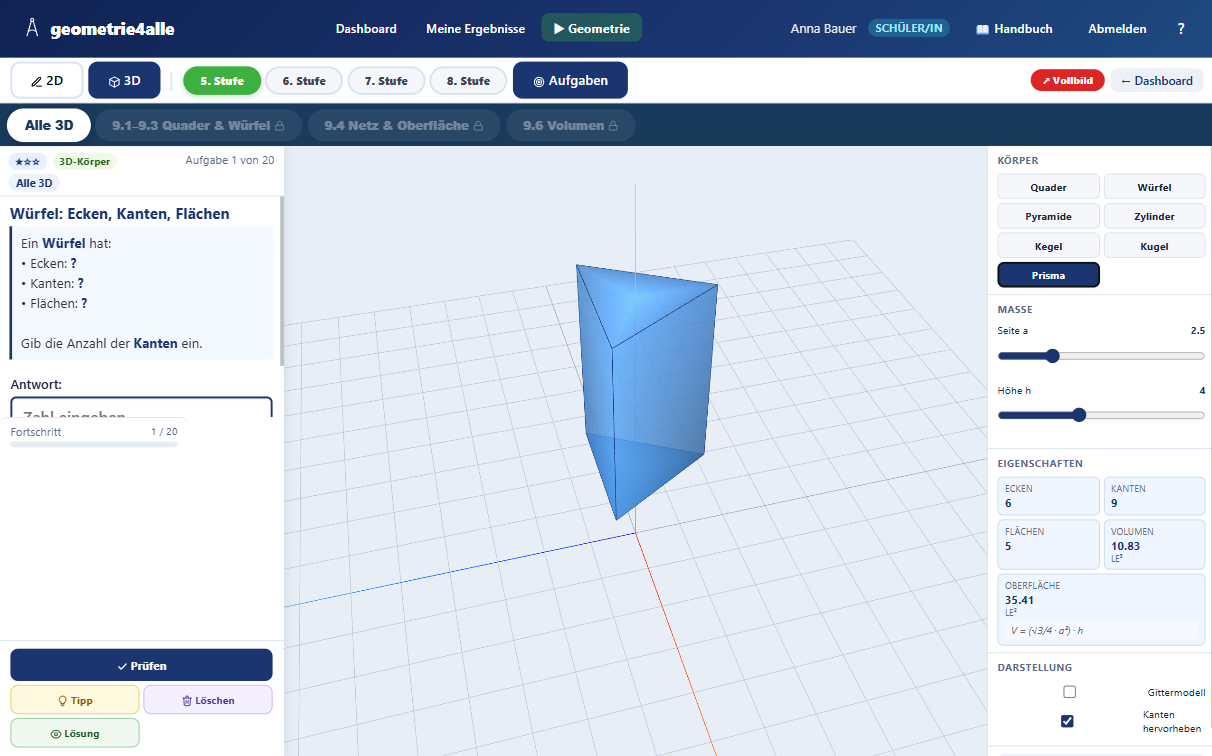This screenshot has width=1212, height=756.
Task: Return via the ← Dashboard button
Action: [x=1157, y=80]
